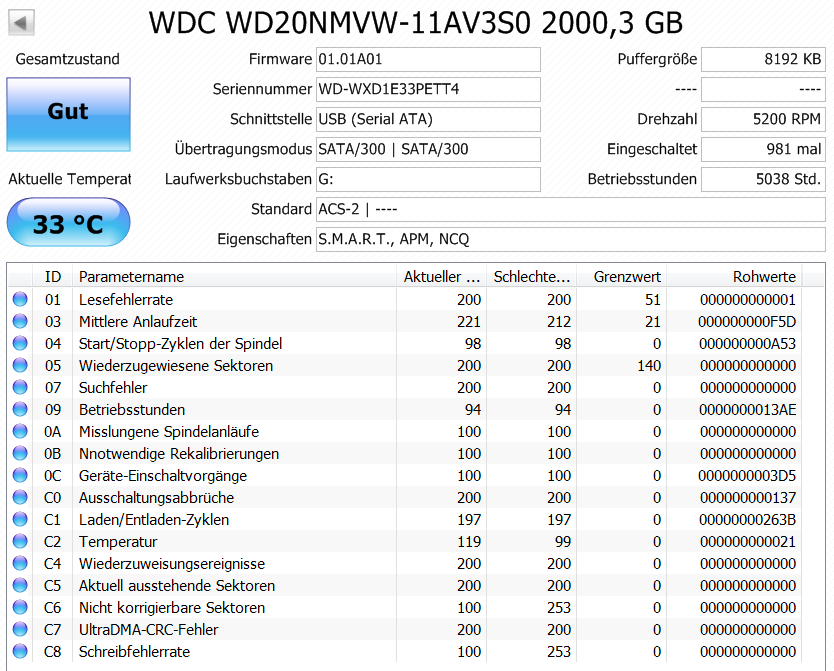
Task: Select the Geräte-Einschaltvorgänge row
Action: coord(406,475)
